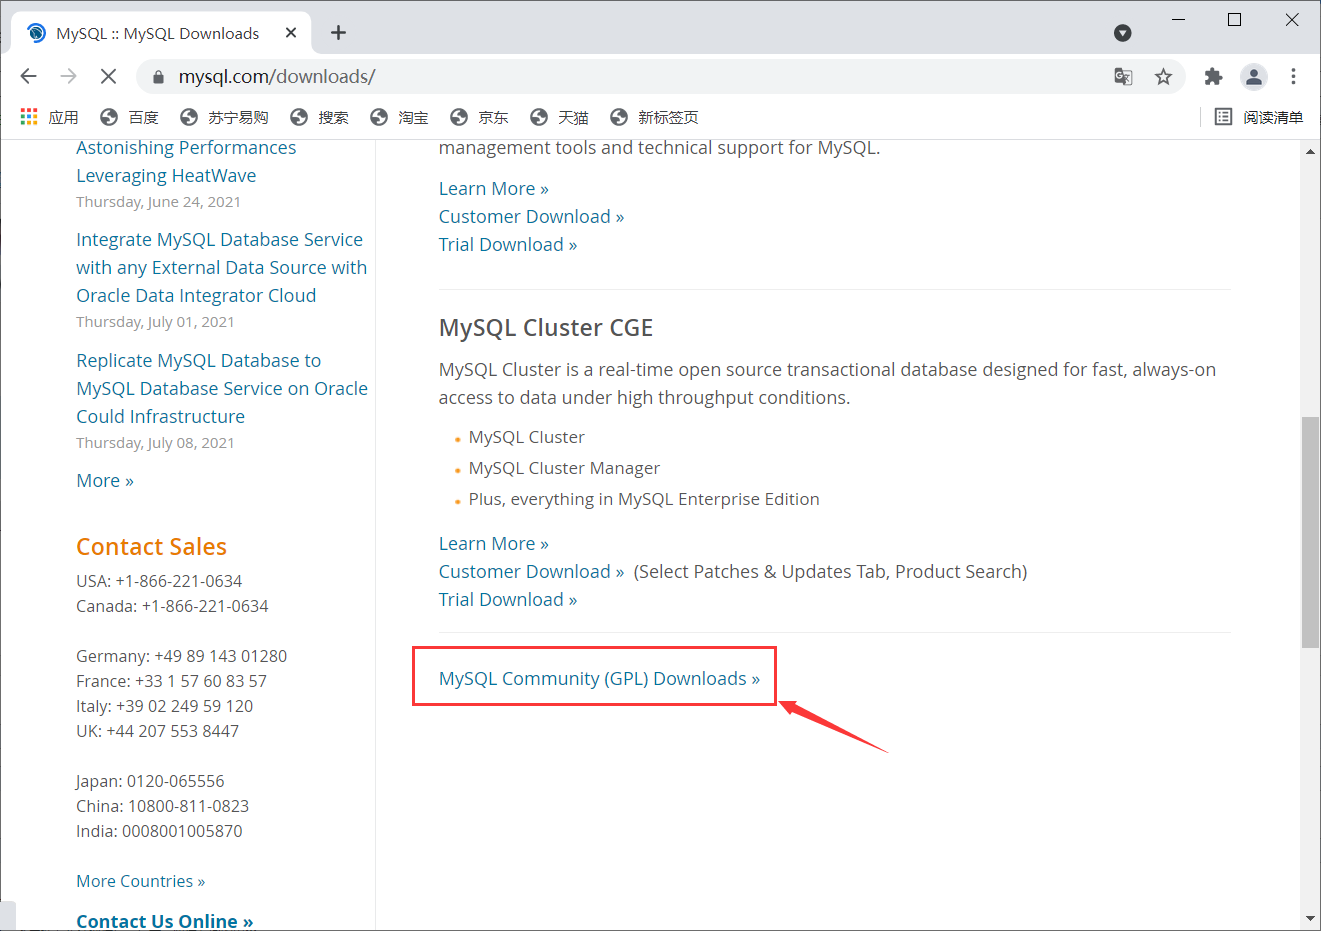
Task: Select the MySQL Downloads tab
Action: 160,33
